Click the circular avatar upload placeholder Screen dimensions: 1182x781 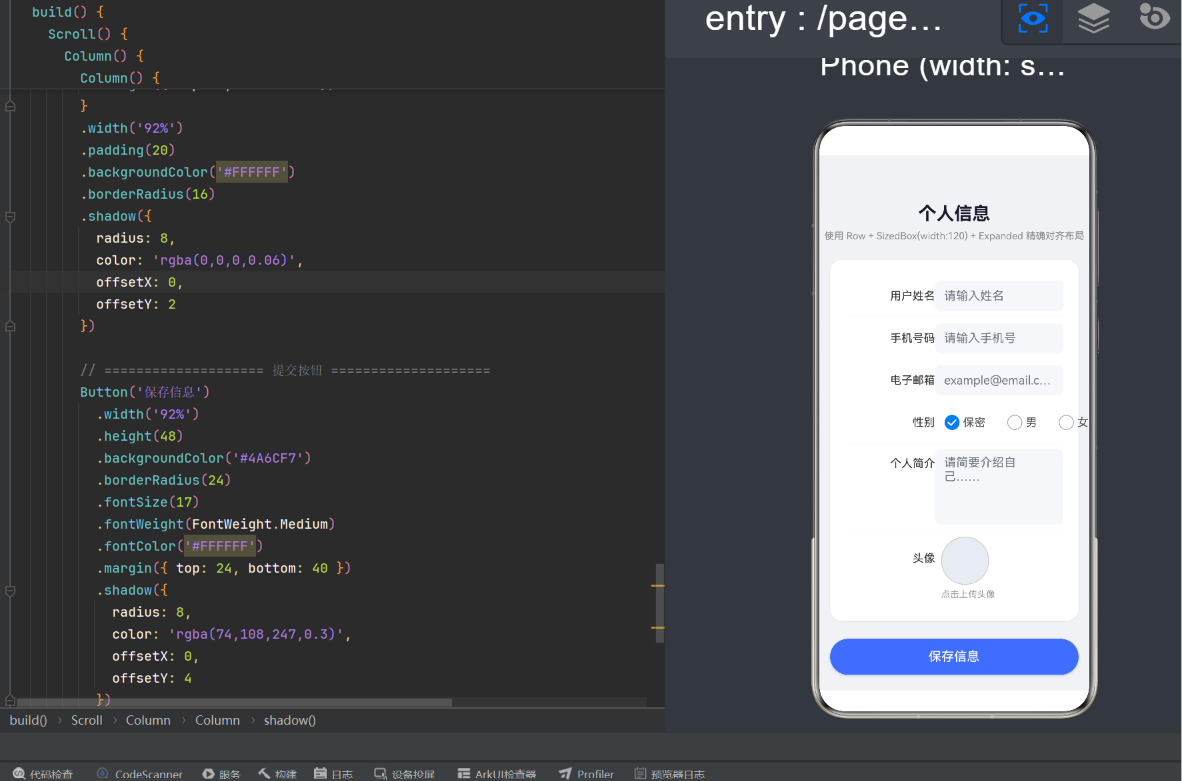click(x=965, y=561)
